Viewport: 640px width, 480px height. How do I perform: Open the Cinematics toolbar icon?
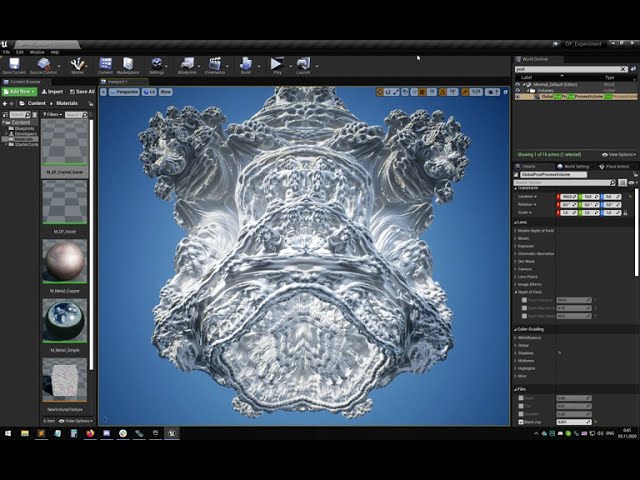(x=215, y=65)
